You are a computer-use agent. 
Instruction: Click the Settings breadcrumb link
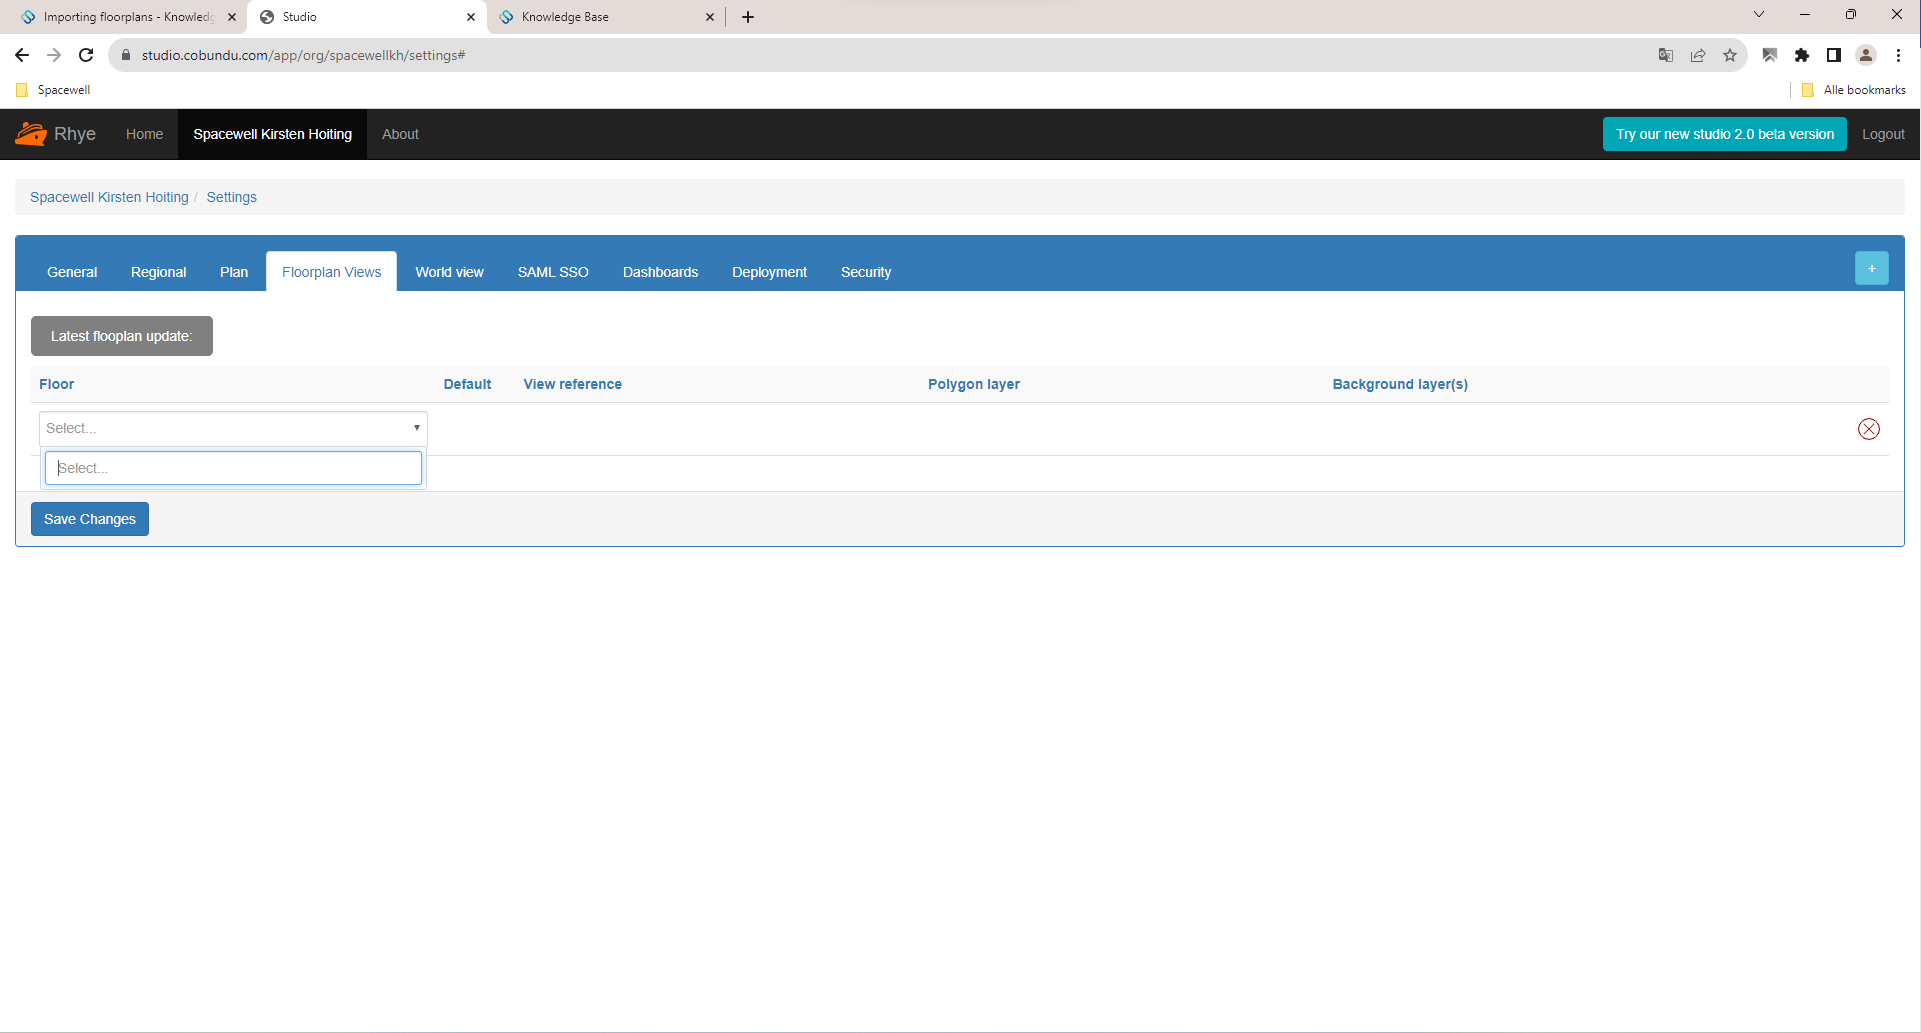pos(232,197)
